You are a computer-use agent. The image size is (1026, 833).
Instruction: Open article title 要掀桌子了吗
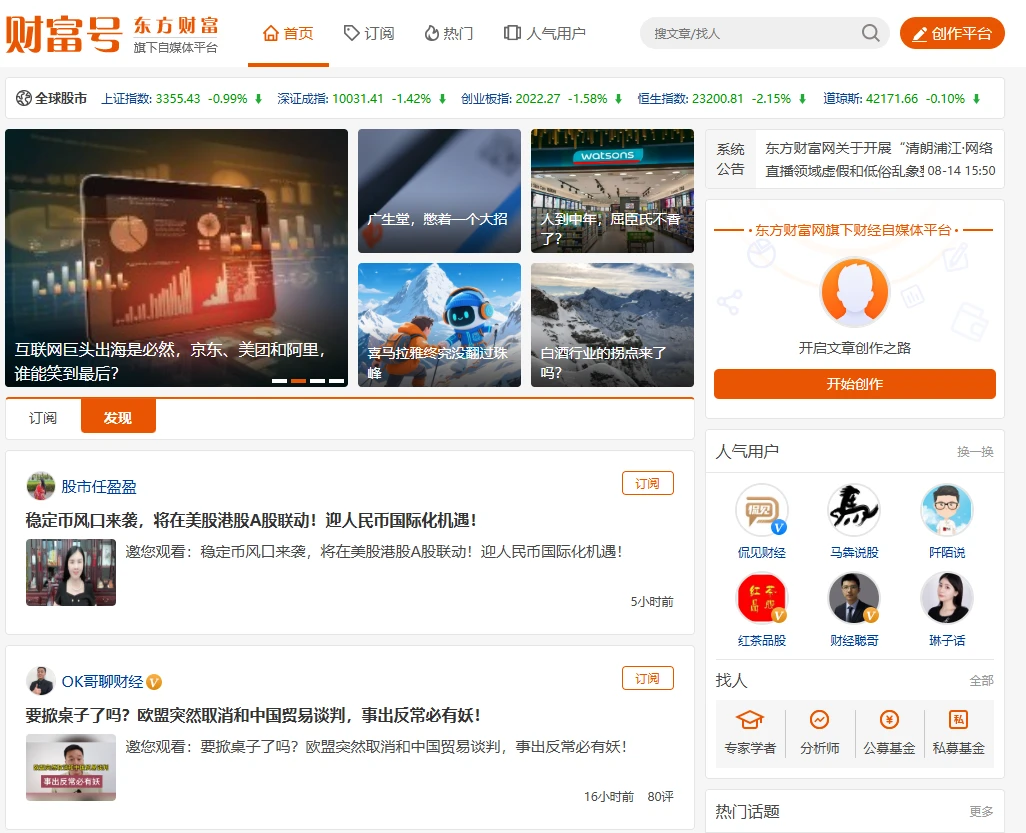coord(253,716)
